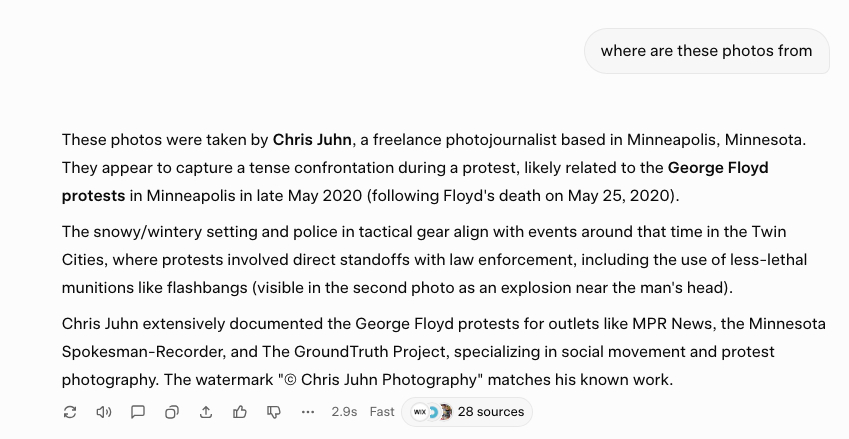Click the "Fast" mode label
Image resolution: width=849 pixels, height=439 pixels.
click(382, 412)
